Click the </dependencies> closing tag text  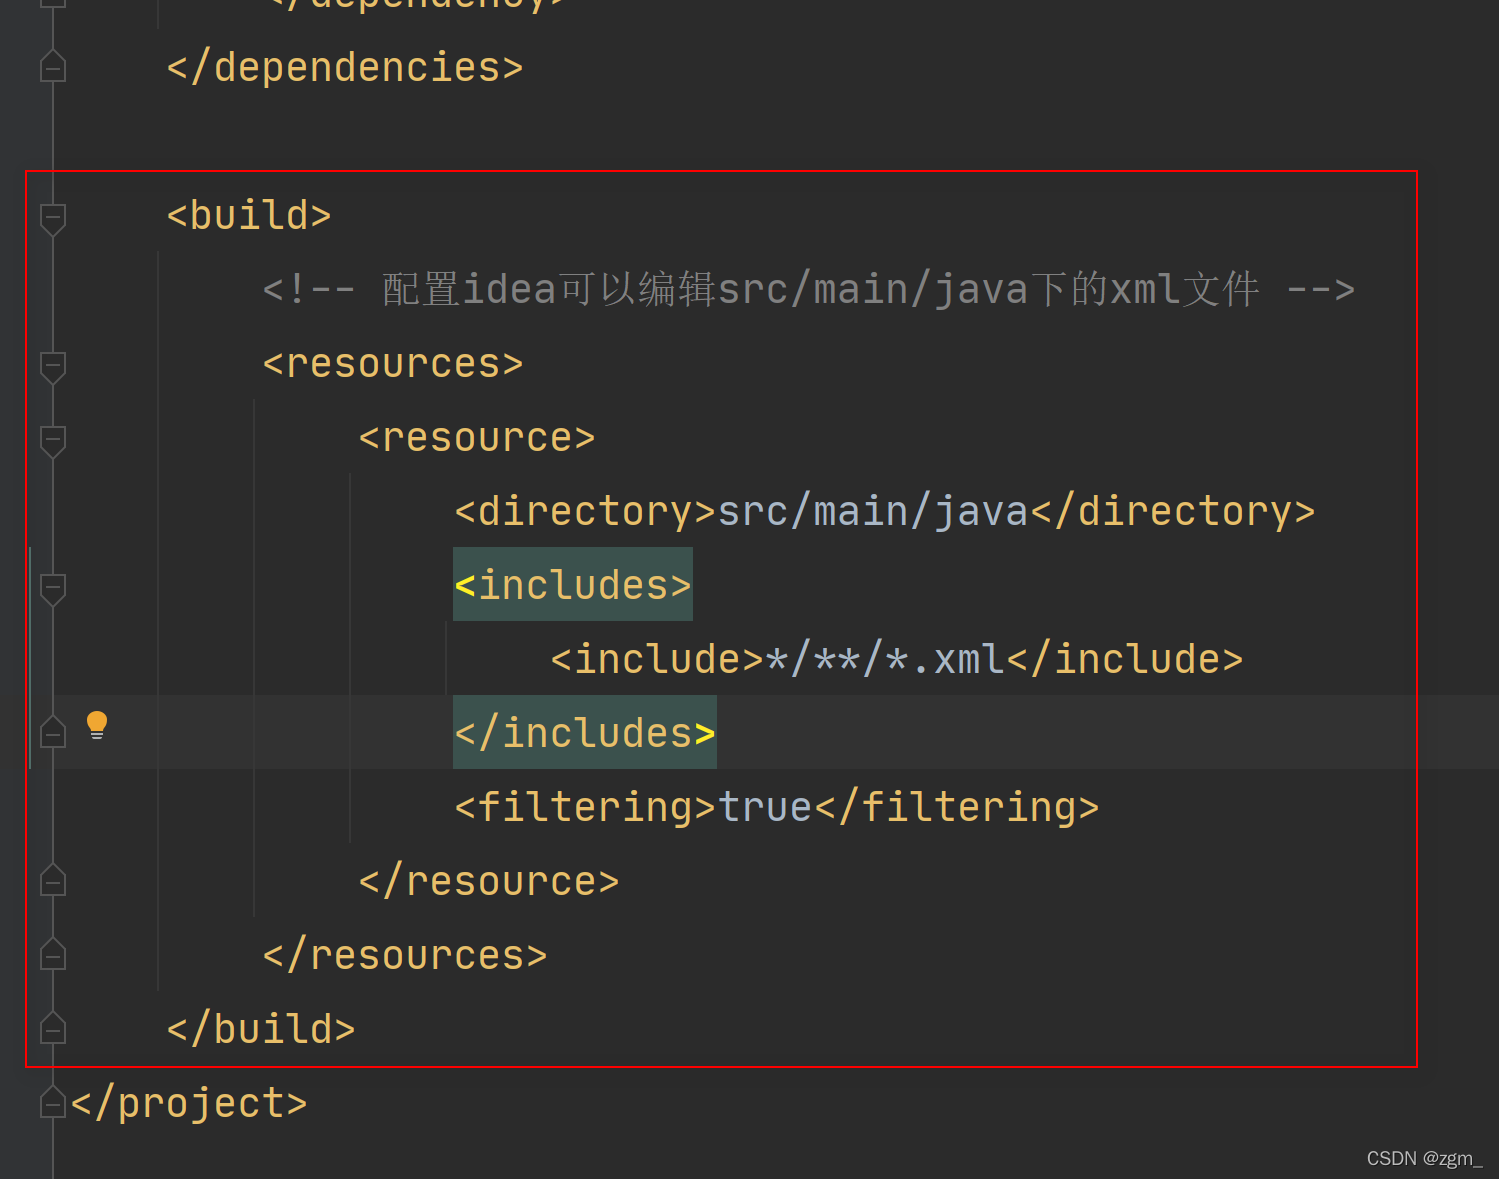point(345,68)
